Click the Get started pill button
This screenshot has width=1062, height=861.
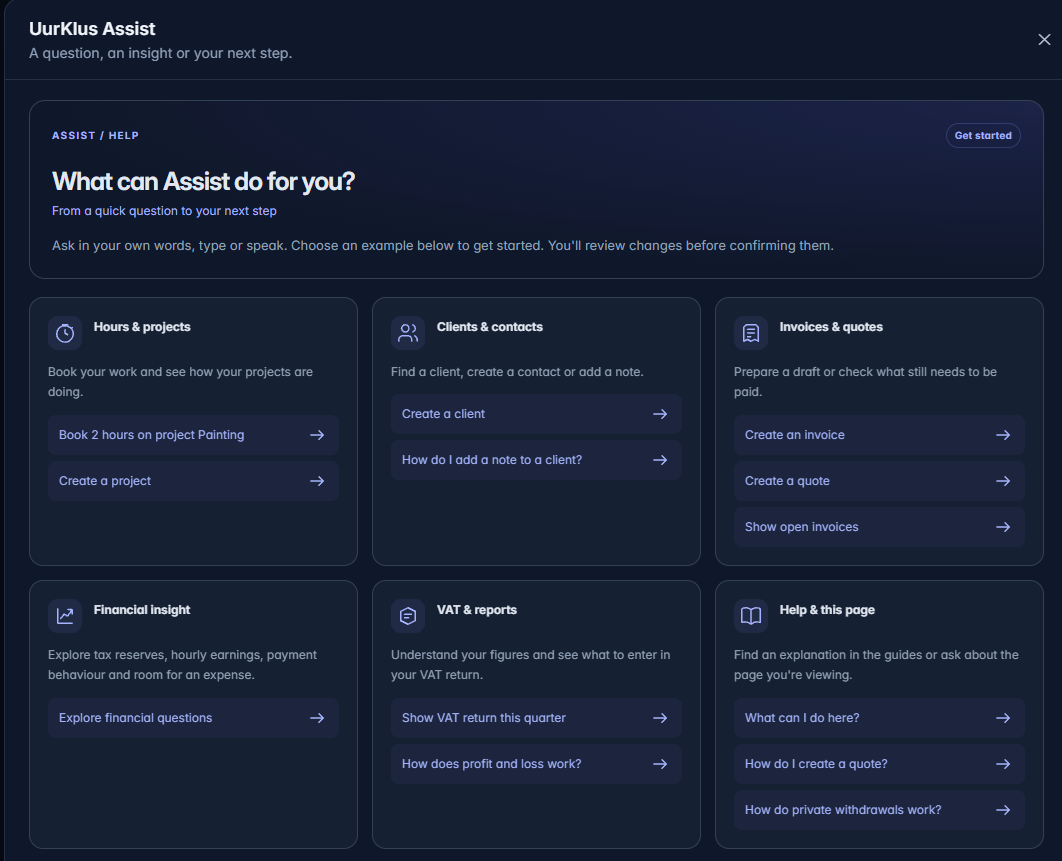pyautogui.click(x=983, y=135)
